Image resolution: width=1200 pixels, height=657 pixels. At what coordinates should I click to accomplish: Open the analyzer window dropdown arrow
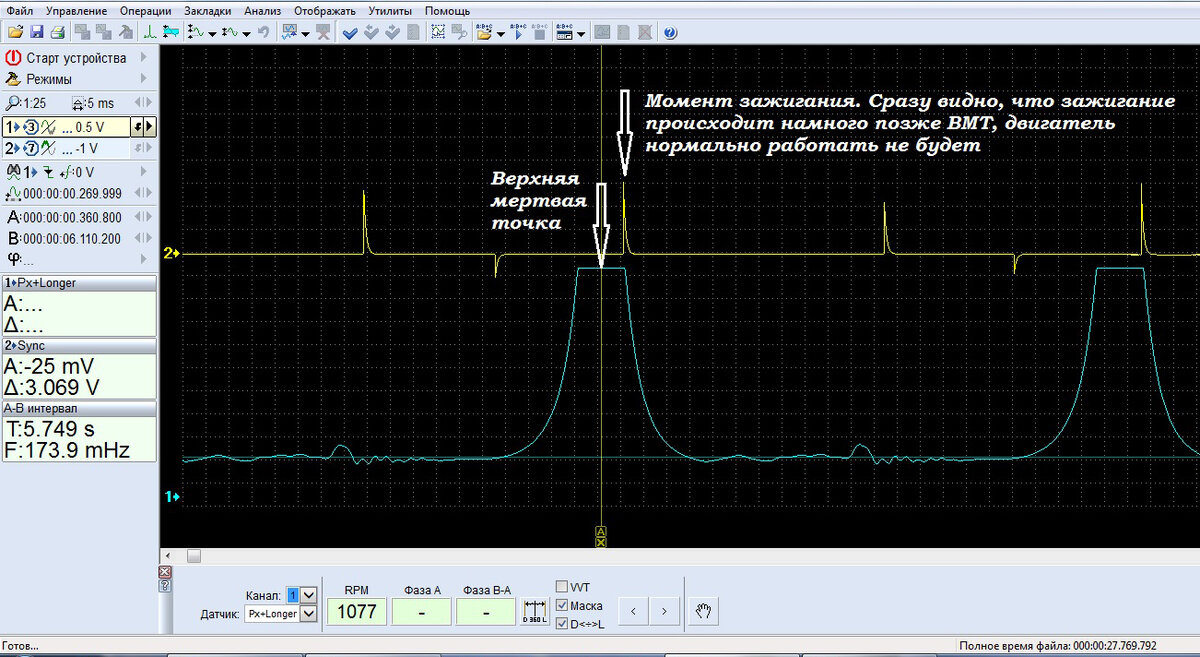[305, 34]
